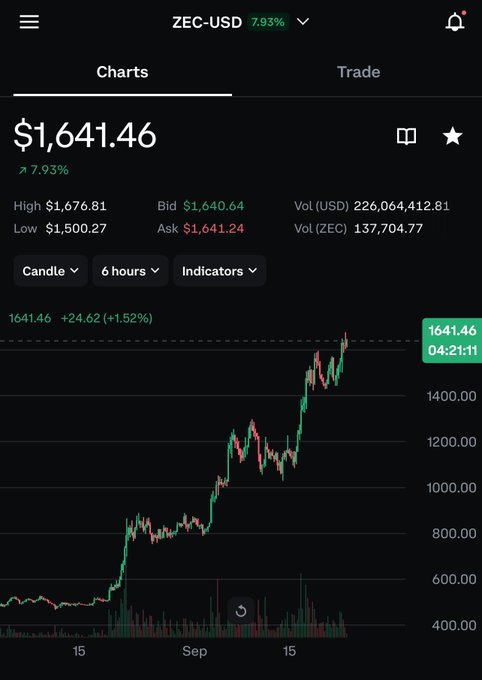
Task: Tap the 1000.00 price axis label
Action: point(452,488)
